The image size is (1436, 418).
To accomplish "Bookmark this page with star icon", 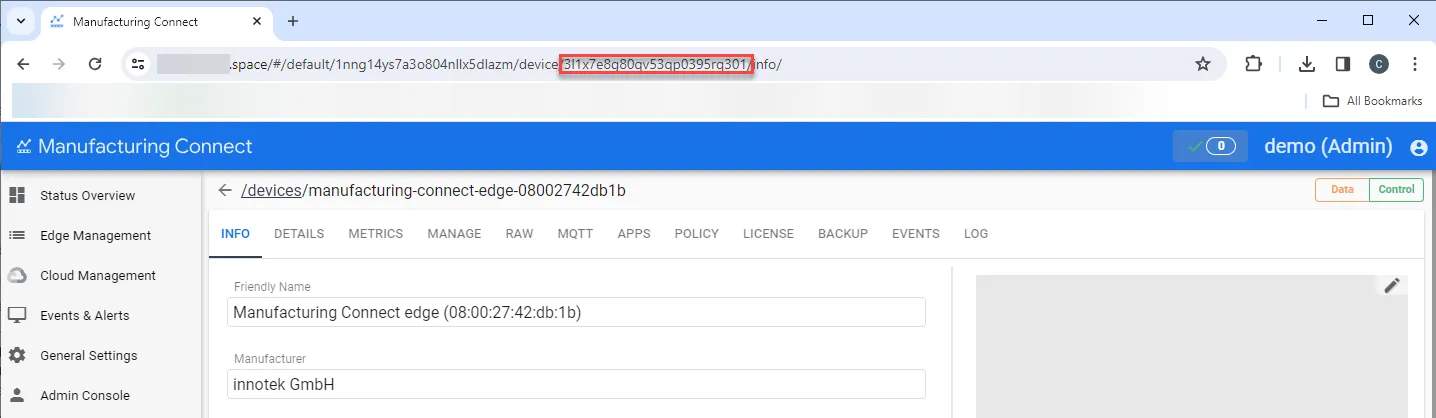I will click(1203, 64).
